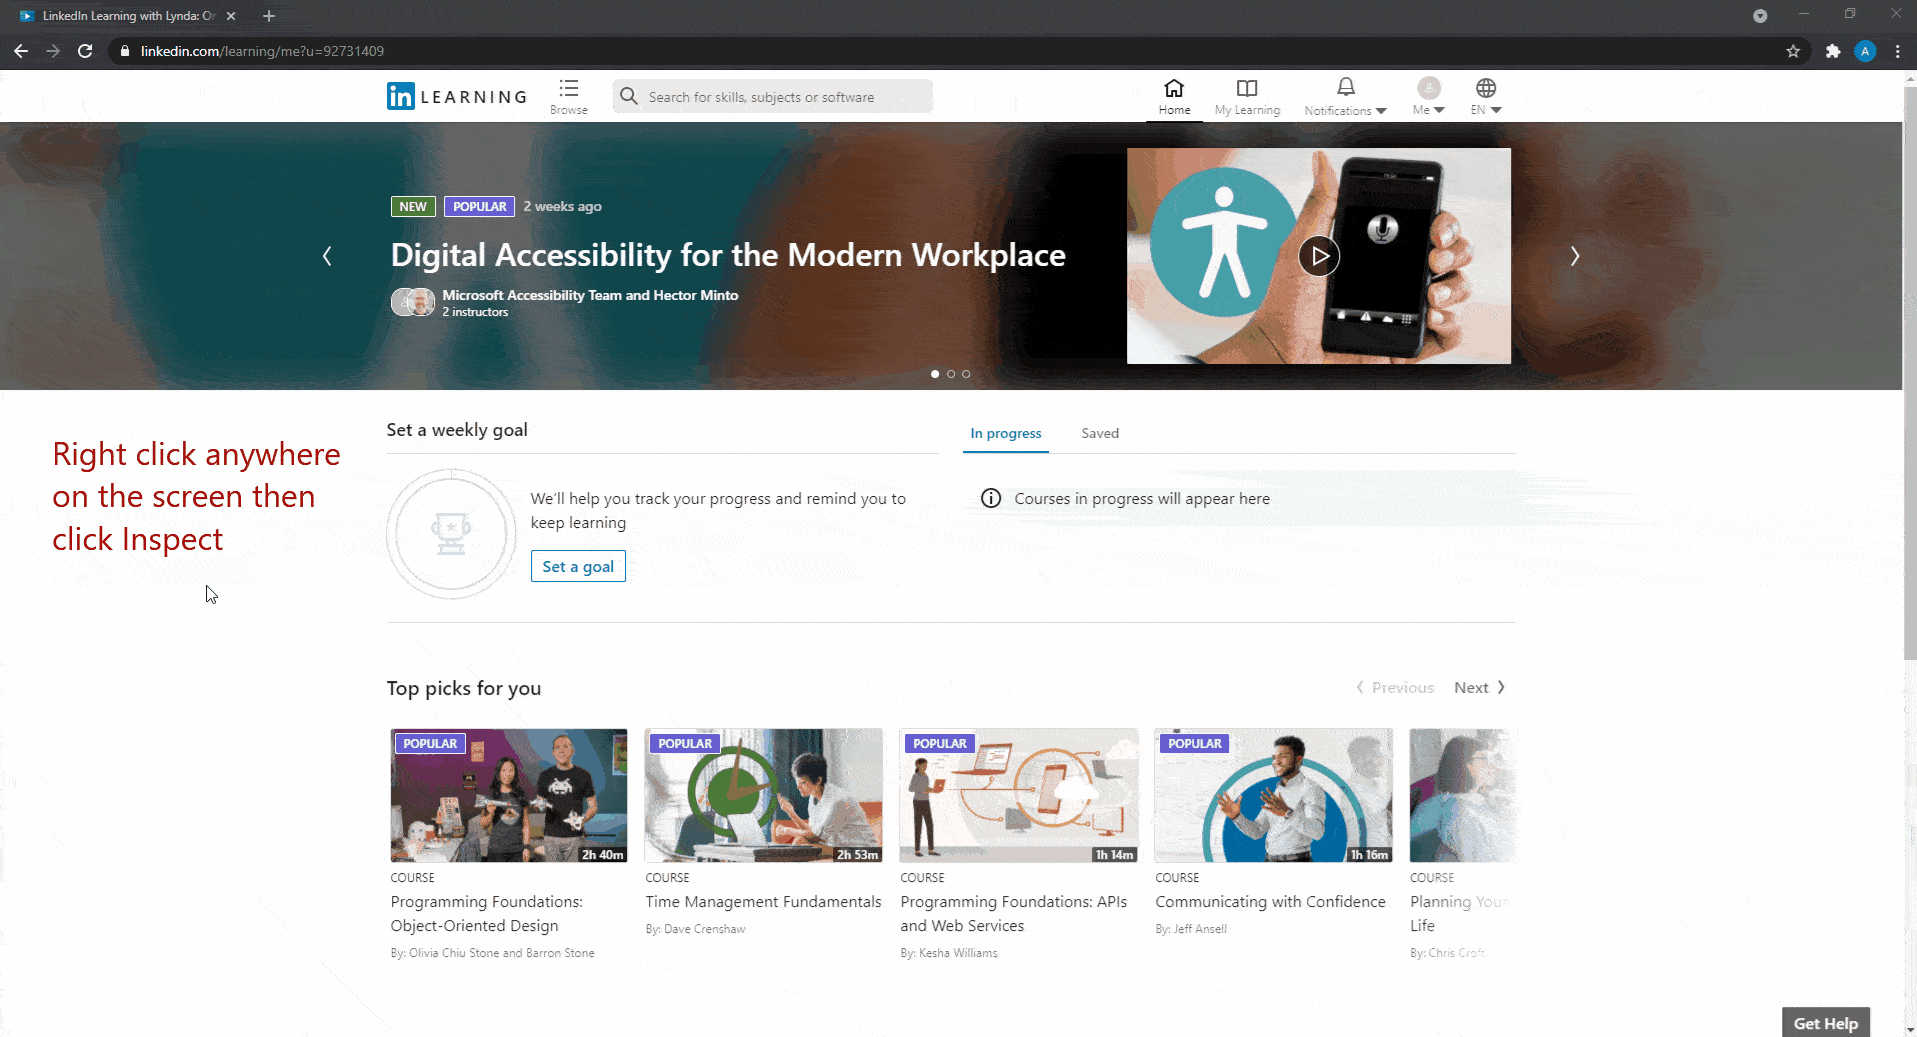Switch to the Saved tab
The width and height of the screenshot is (1917, 1037).
point(1099,433)
